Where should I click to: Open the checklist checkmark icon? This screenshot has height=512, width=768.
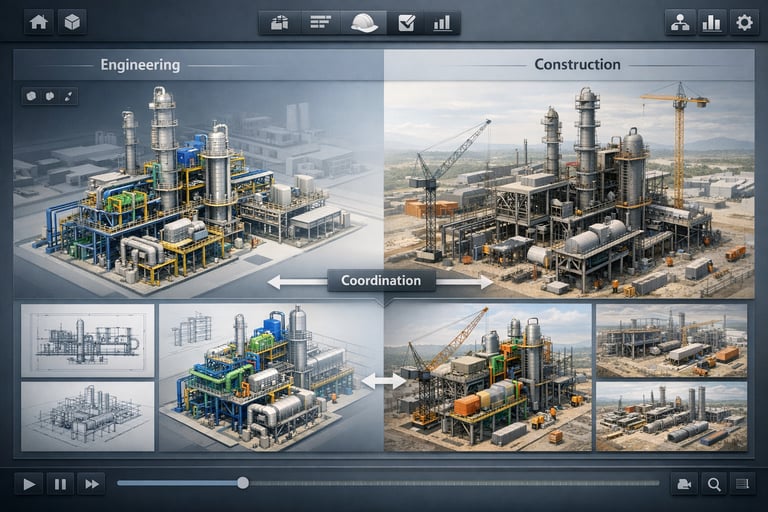click(407, 23)
